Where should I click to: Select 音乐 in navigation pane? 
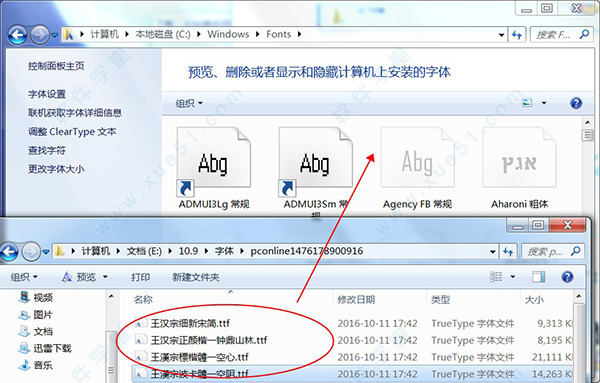[36, 365]
